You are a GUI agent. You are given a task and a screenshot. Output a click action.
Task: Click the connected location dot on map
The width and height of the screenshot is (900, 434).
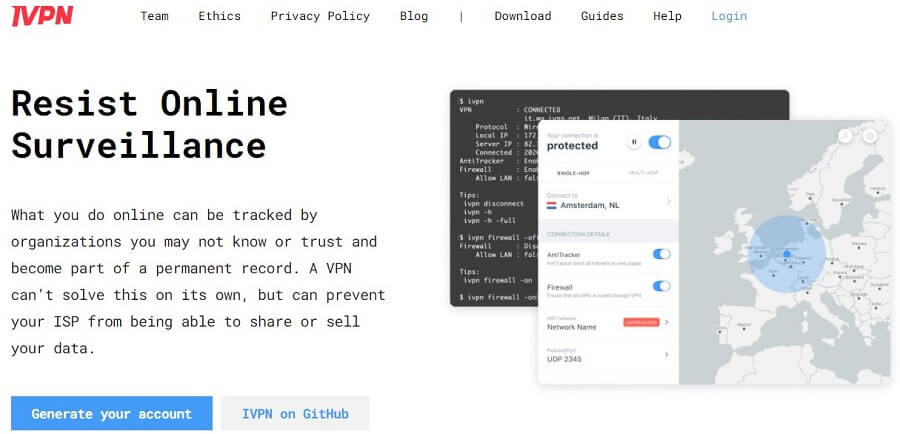(787, 254)
